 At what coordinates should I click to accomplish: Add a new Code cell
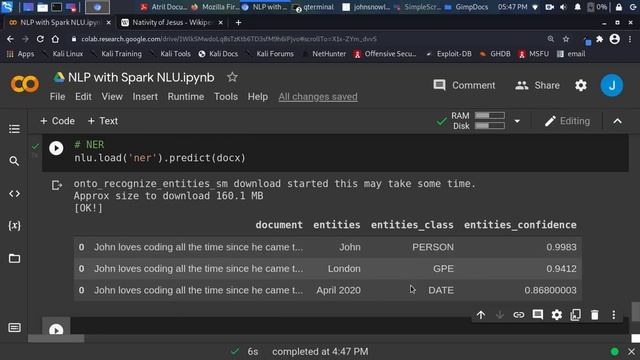(57, 121)
